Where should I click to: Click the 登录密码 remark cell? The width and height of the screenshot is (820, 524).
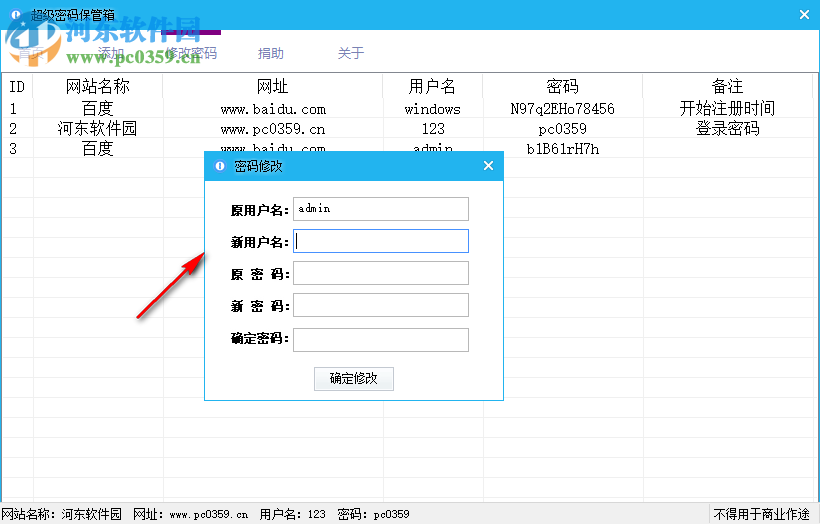tap(727, 129)
